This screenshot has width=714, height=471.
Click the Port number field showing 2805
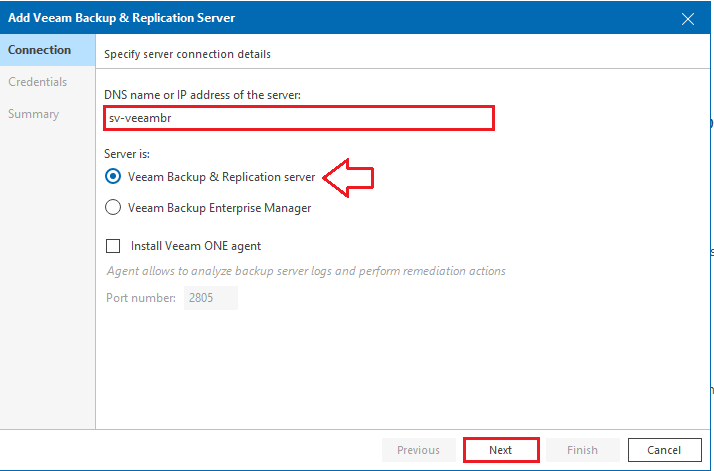pyautogui.click(x=211, y=298)
